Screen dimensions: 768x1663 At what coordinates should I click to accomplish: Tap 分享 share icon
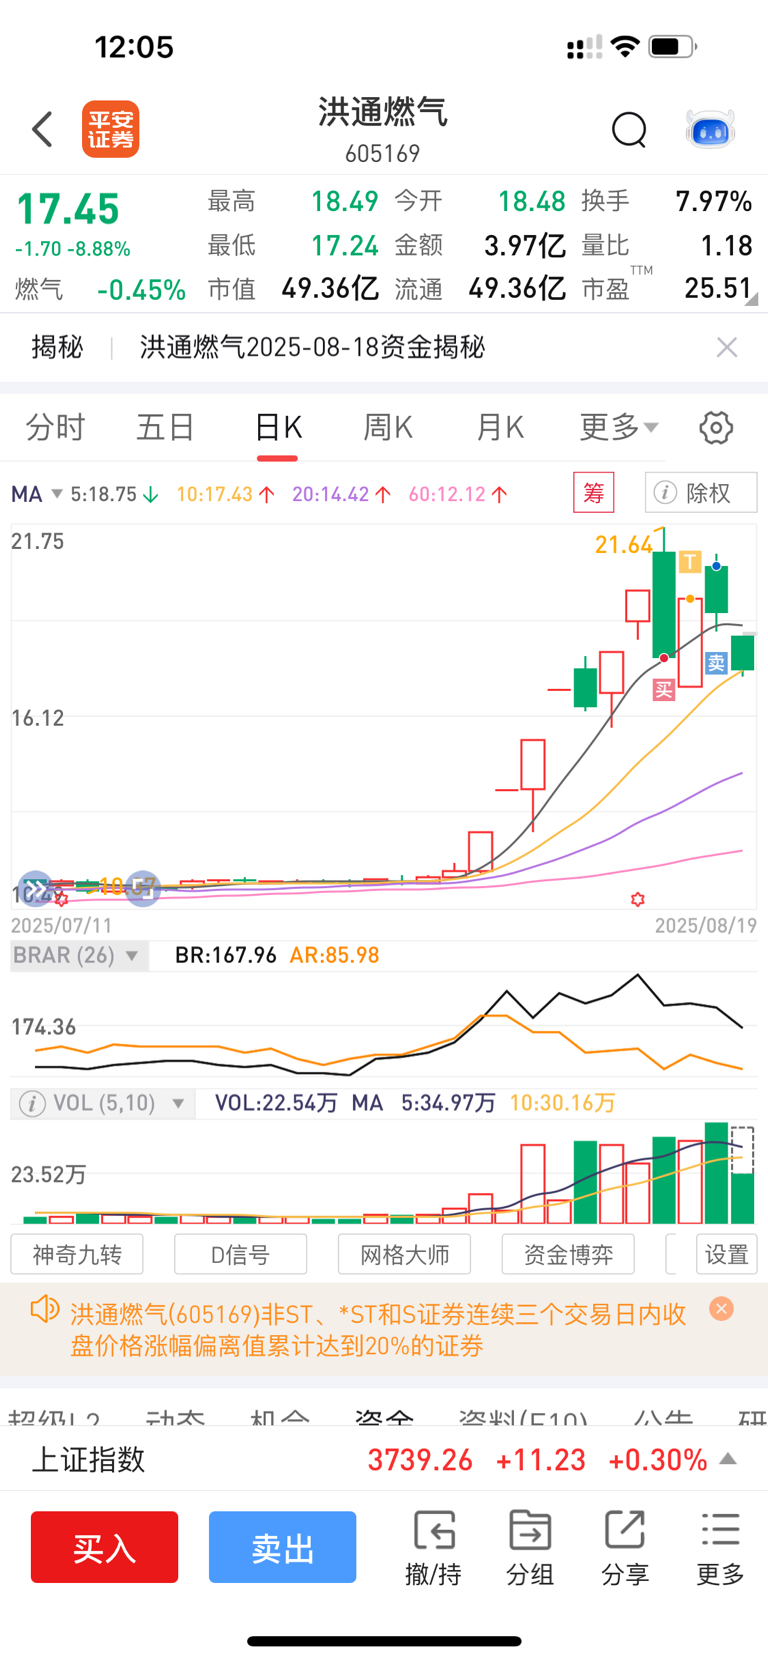(625, 1549)
